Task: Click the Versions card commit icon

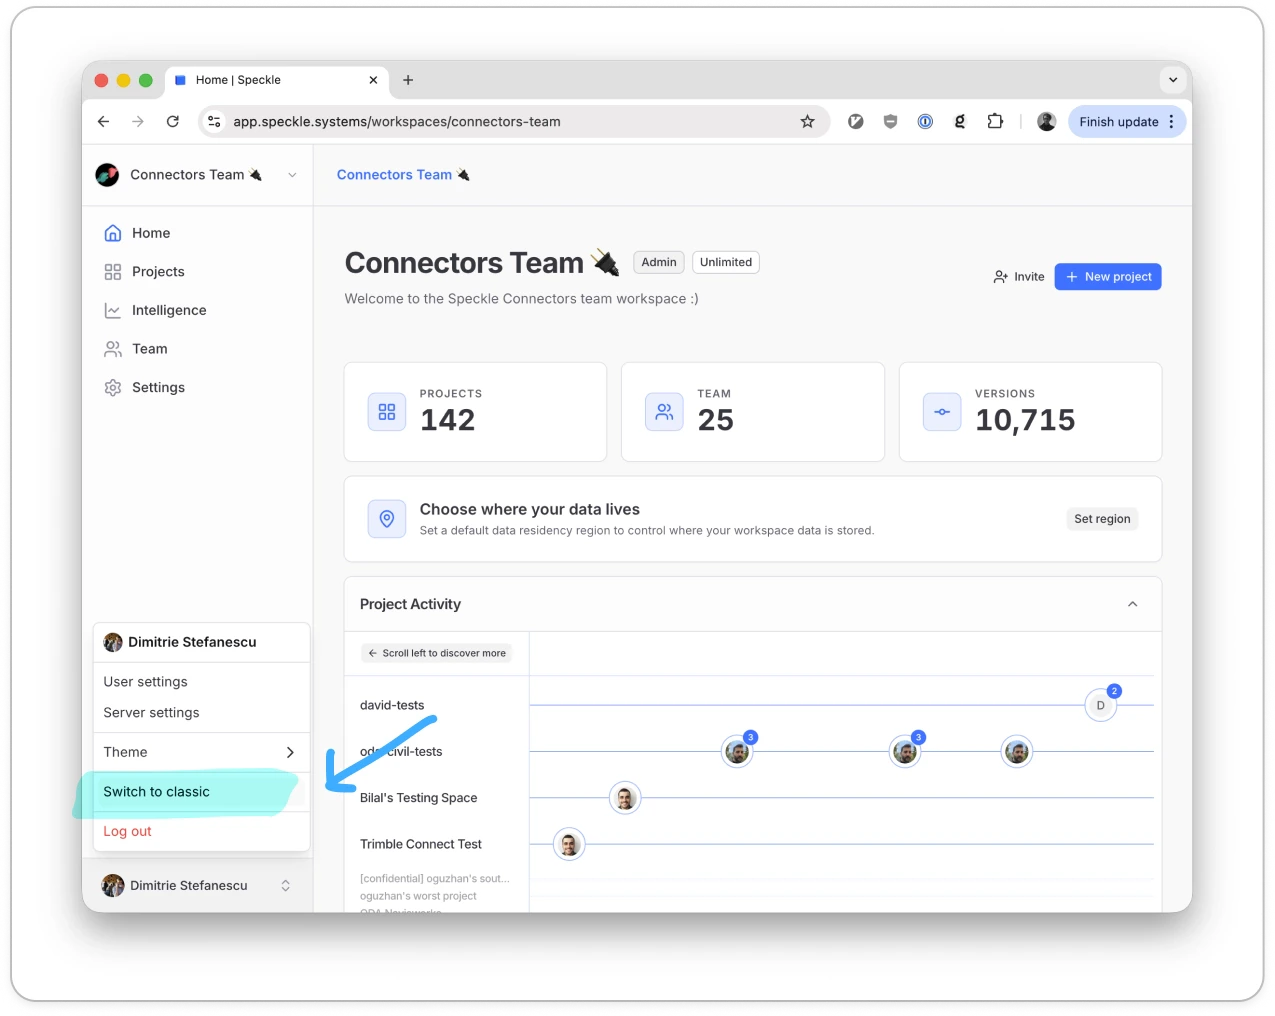Action: click(942, 412)
